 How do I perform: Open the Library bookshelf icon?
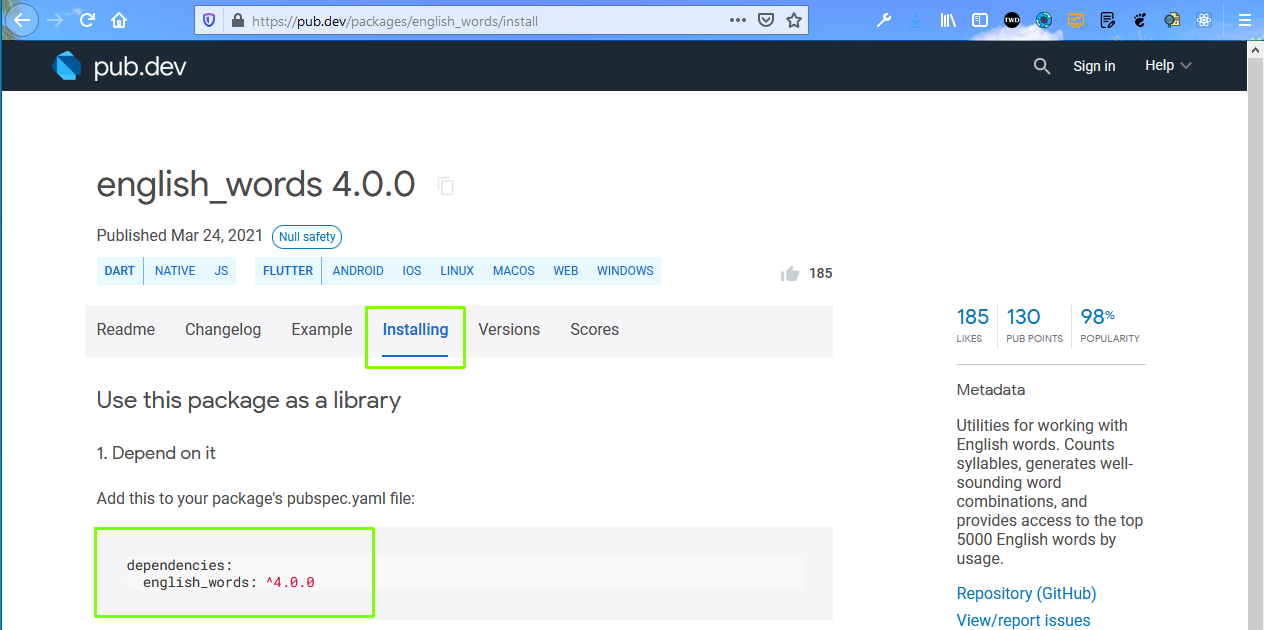tap(948, 20)
